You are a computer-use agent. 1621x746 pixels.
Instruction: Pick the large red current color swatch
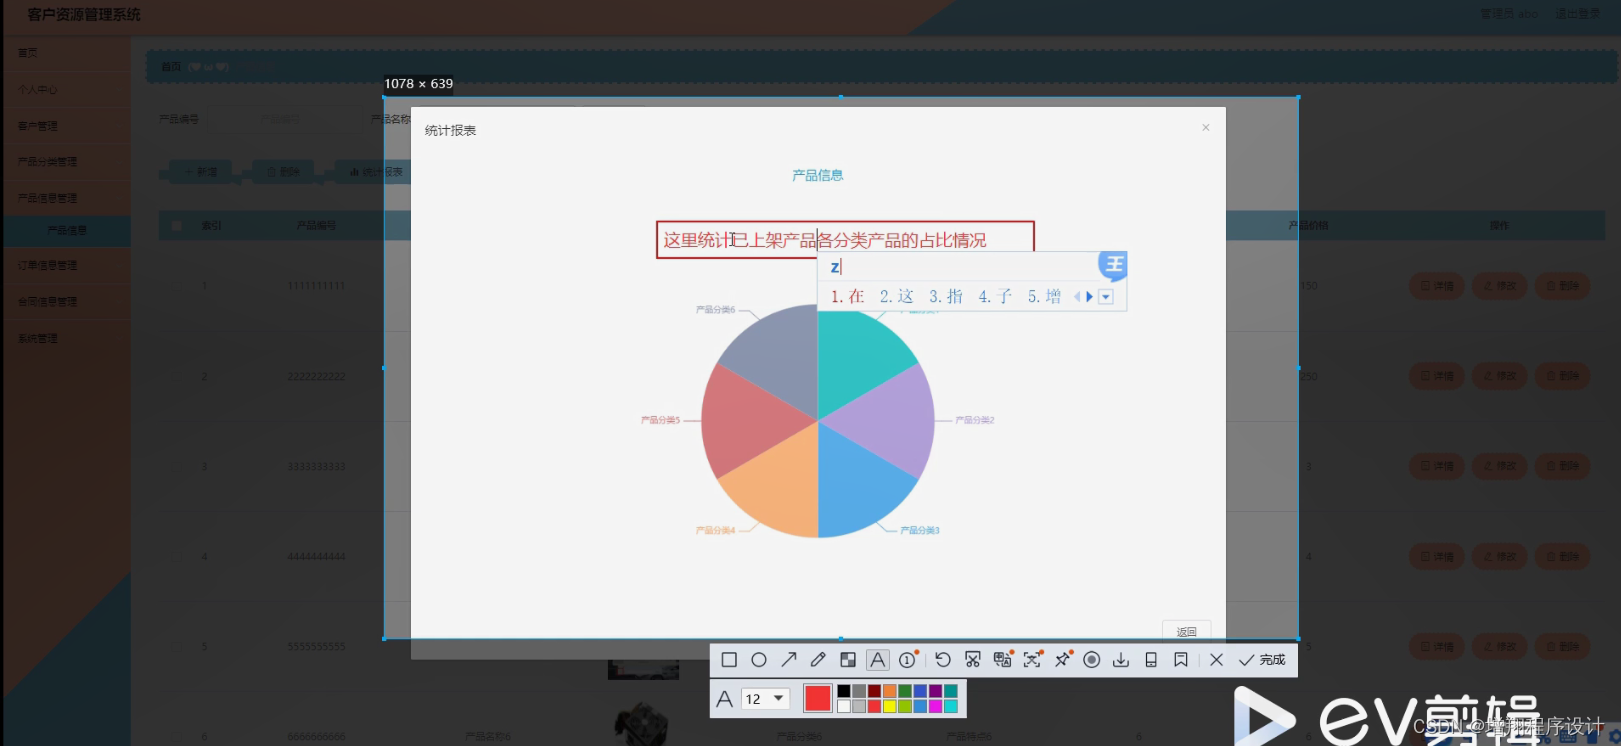818,699
